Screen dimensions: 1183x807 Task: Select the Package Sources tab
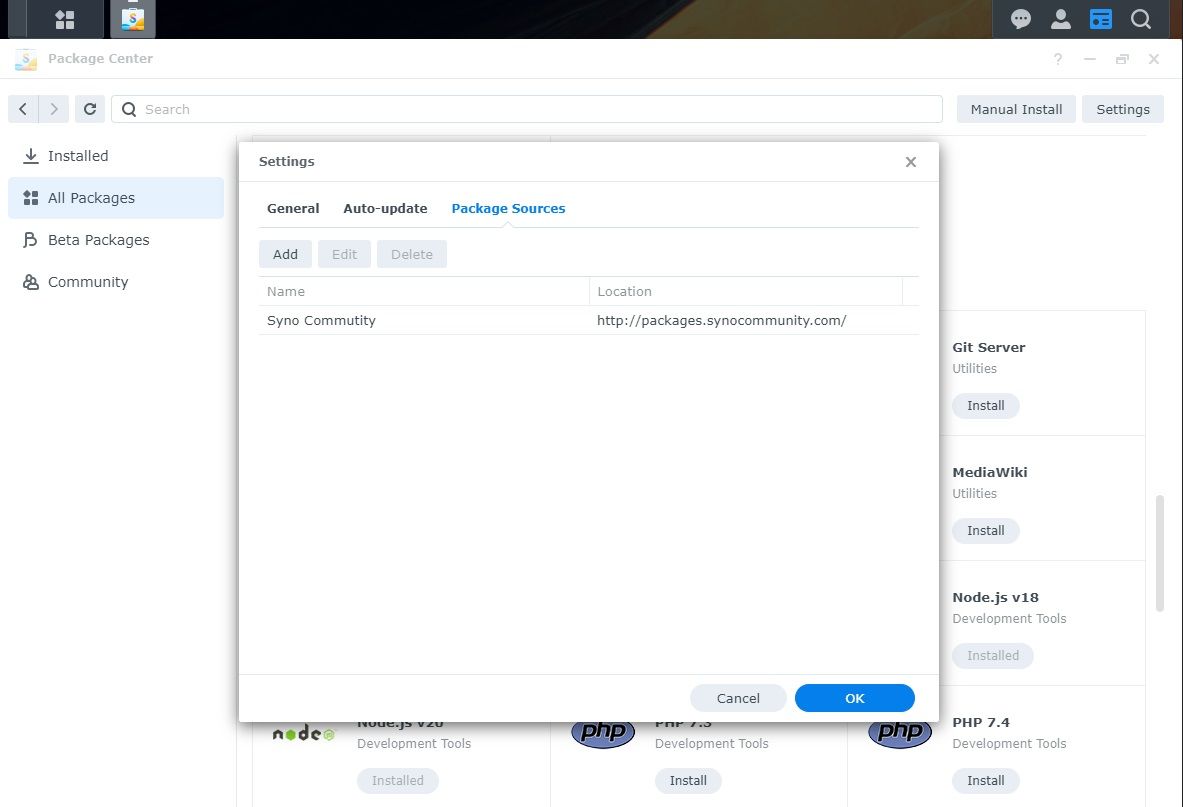tap(508, 208)
